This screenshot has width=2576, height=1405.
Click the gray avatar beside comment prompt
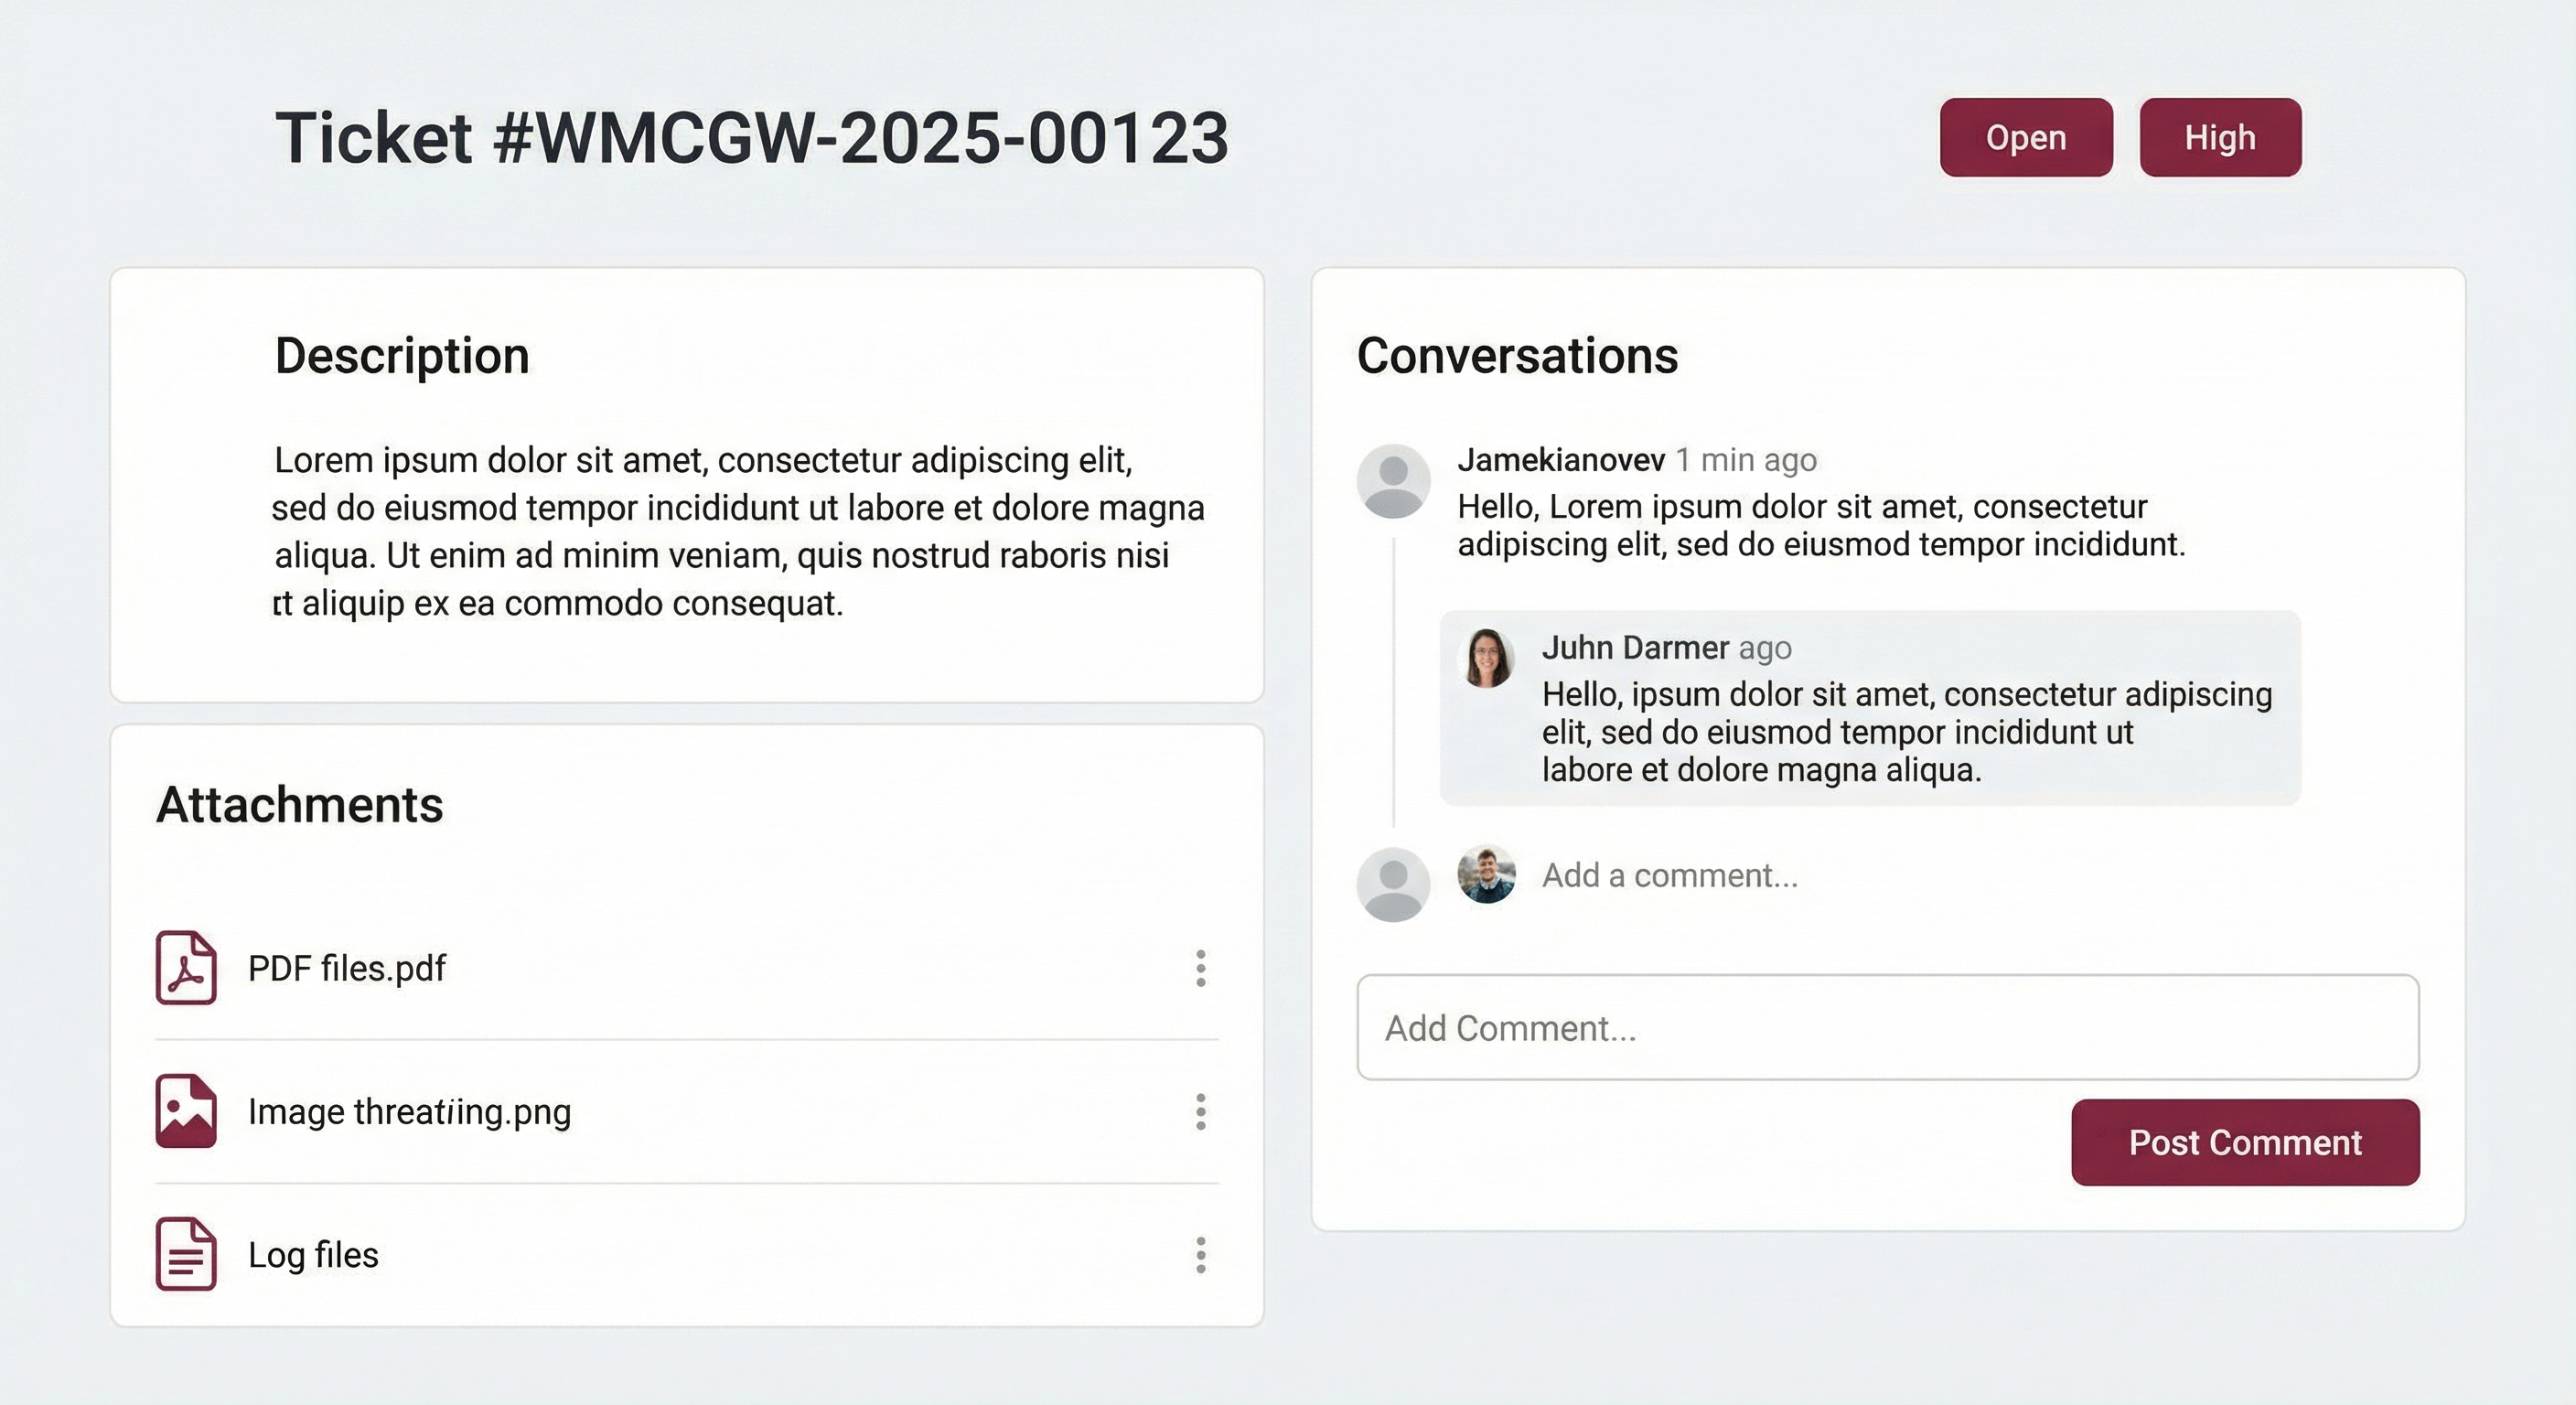[x=1393, y=884]
